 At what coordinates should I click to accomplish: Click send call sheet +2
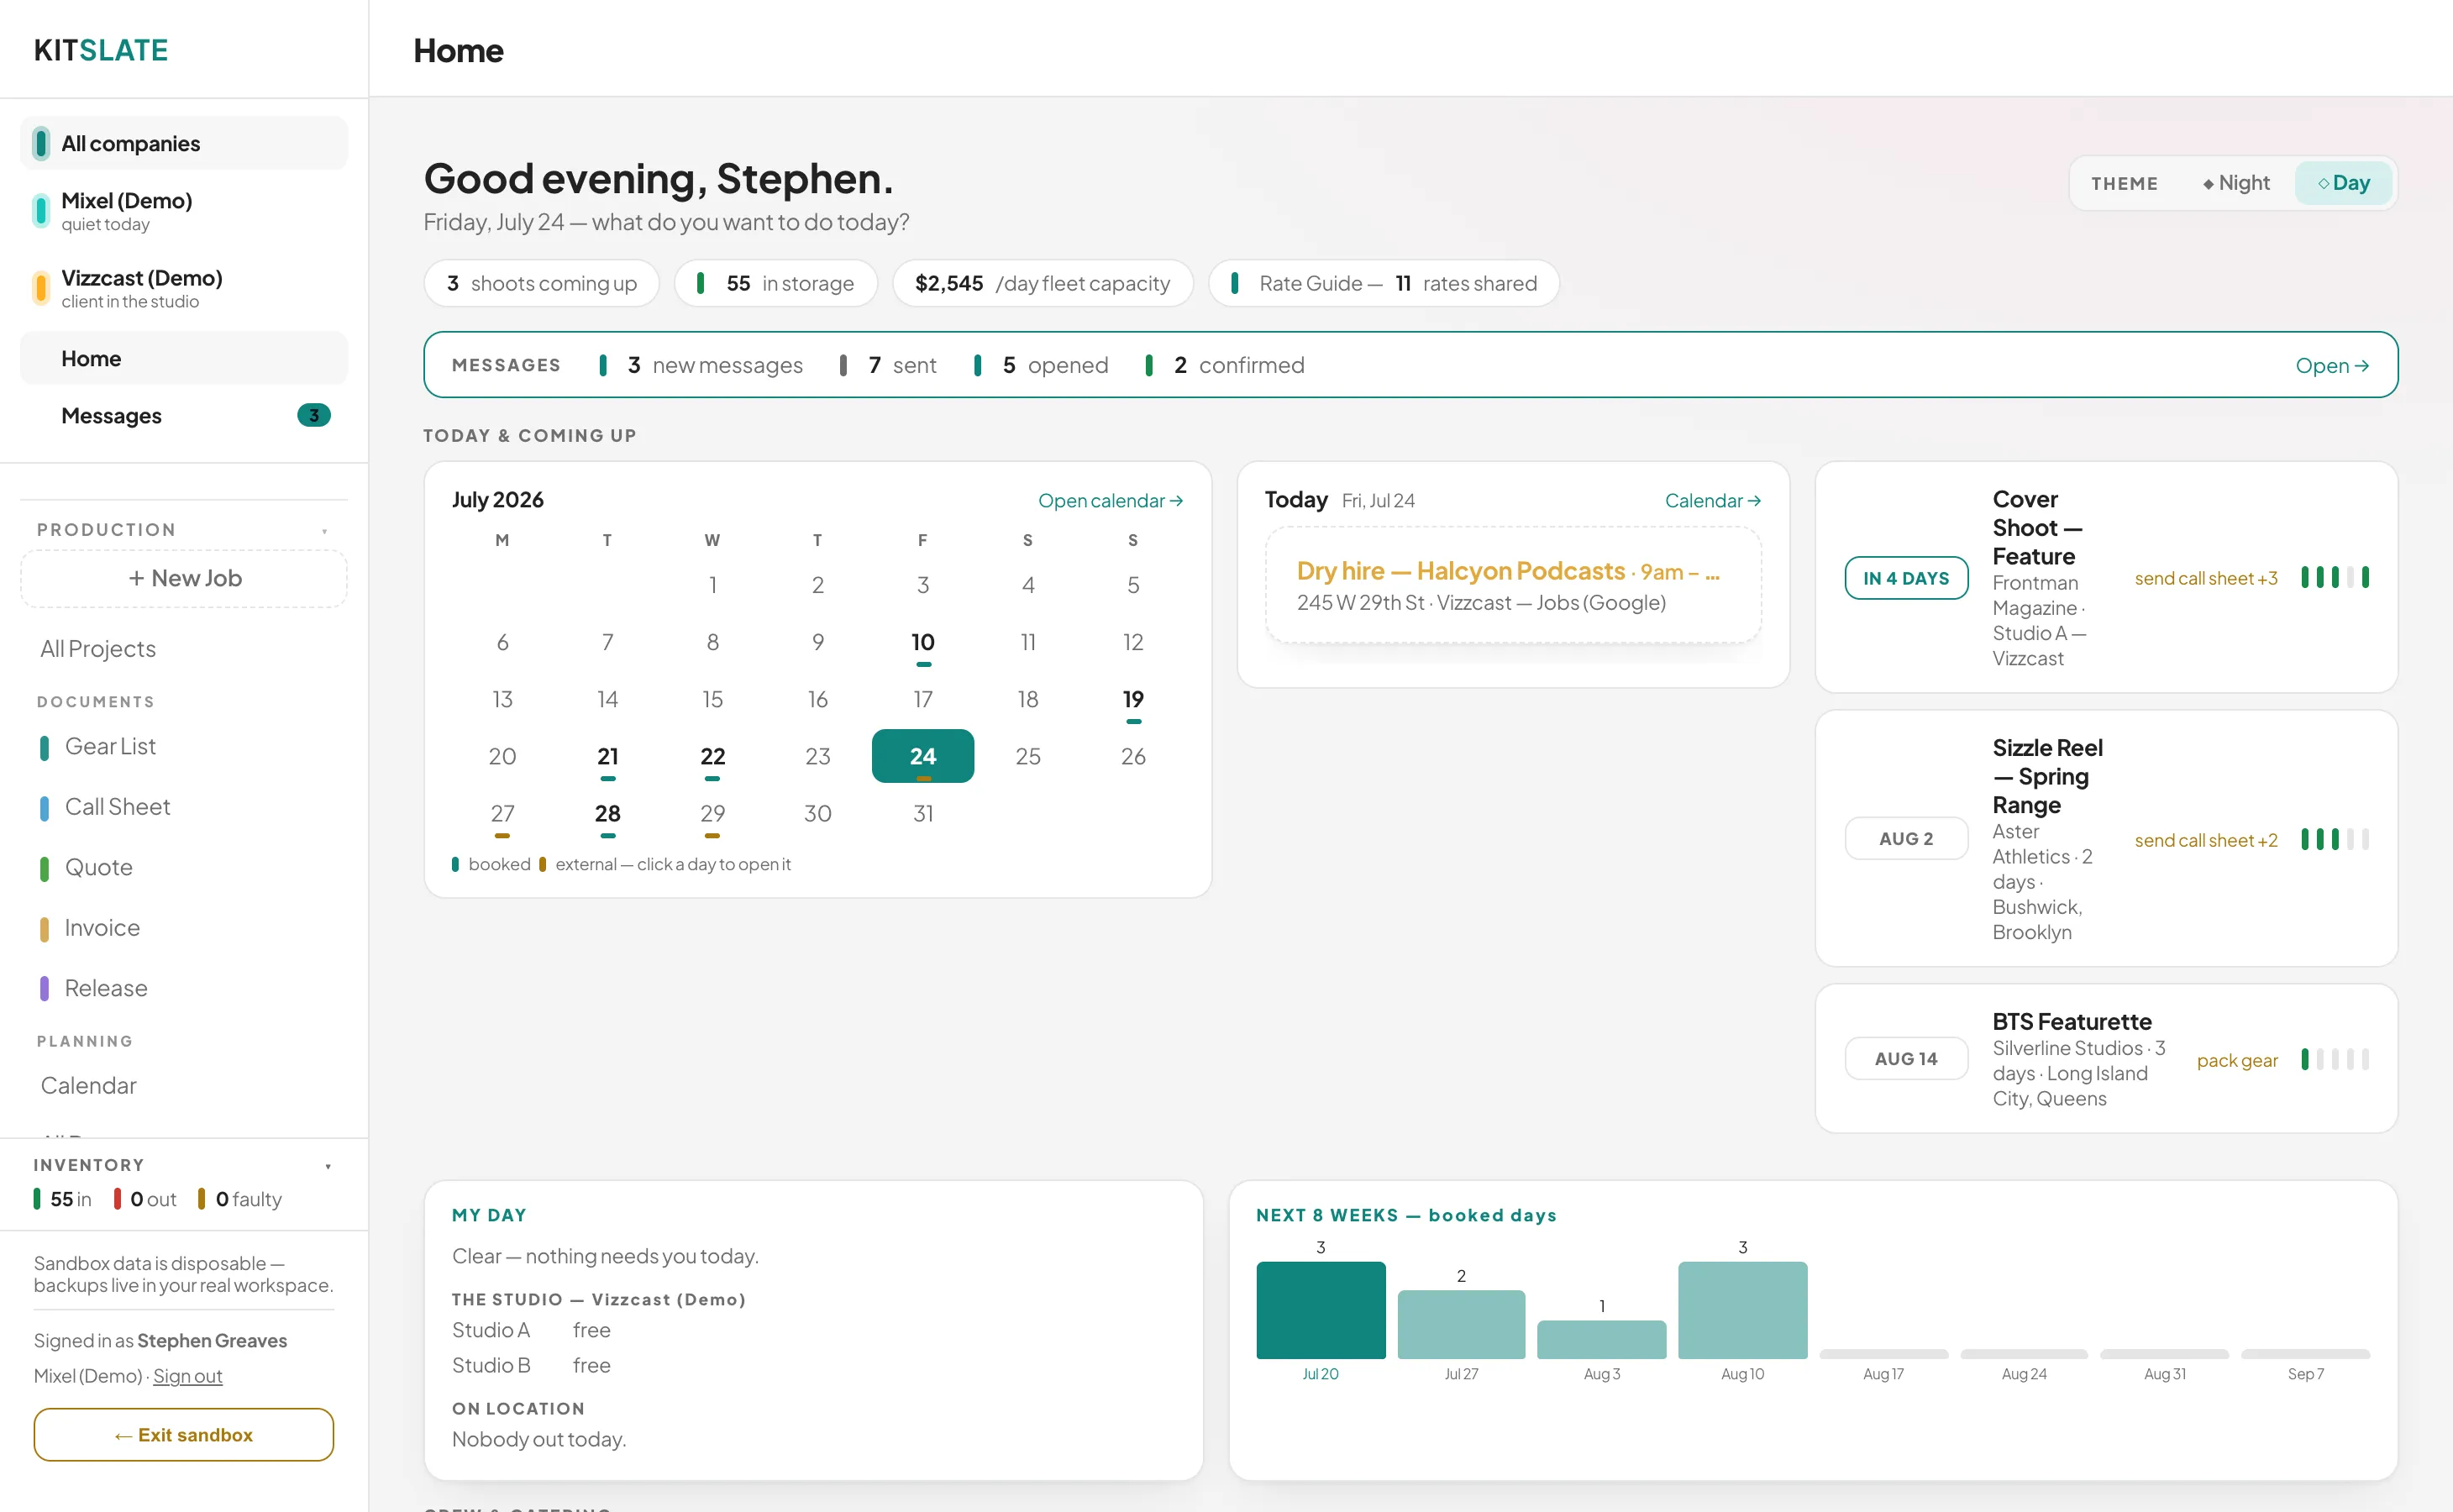pyautogui.click(x=2205, y=840)
